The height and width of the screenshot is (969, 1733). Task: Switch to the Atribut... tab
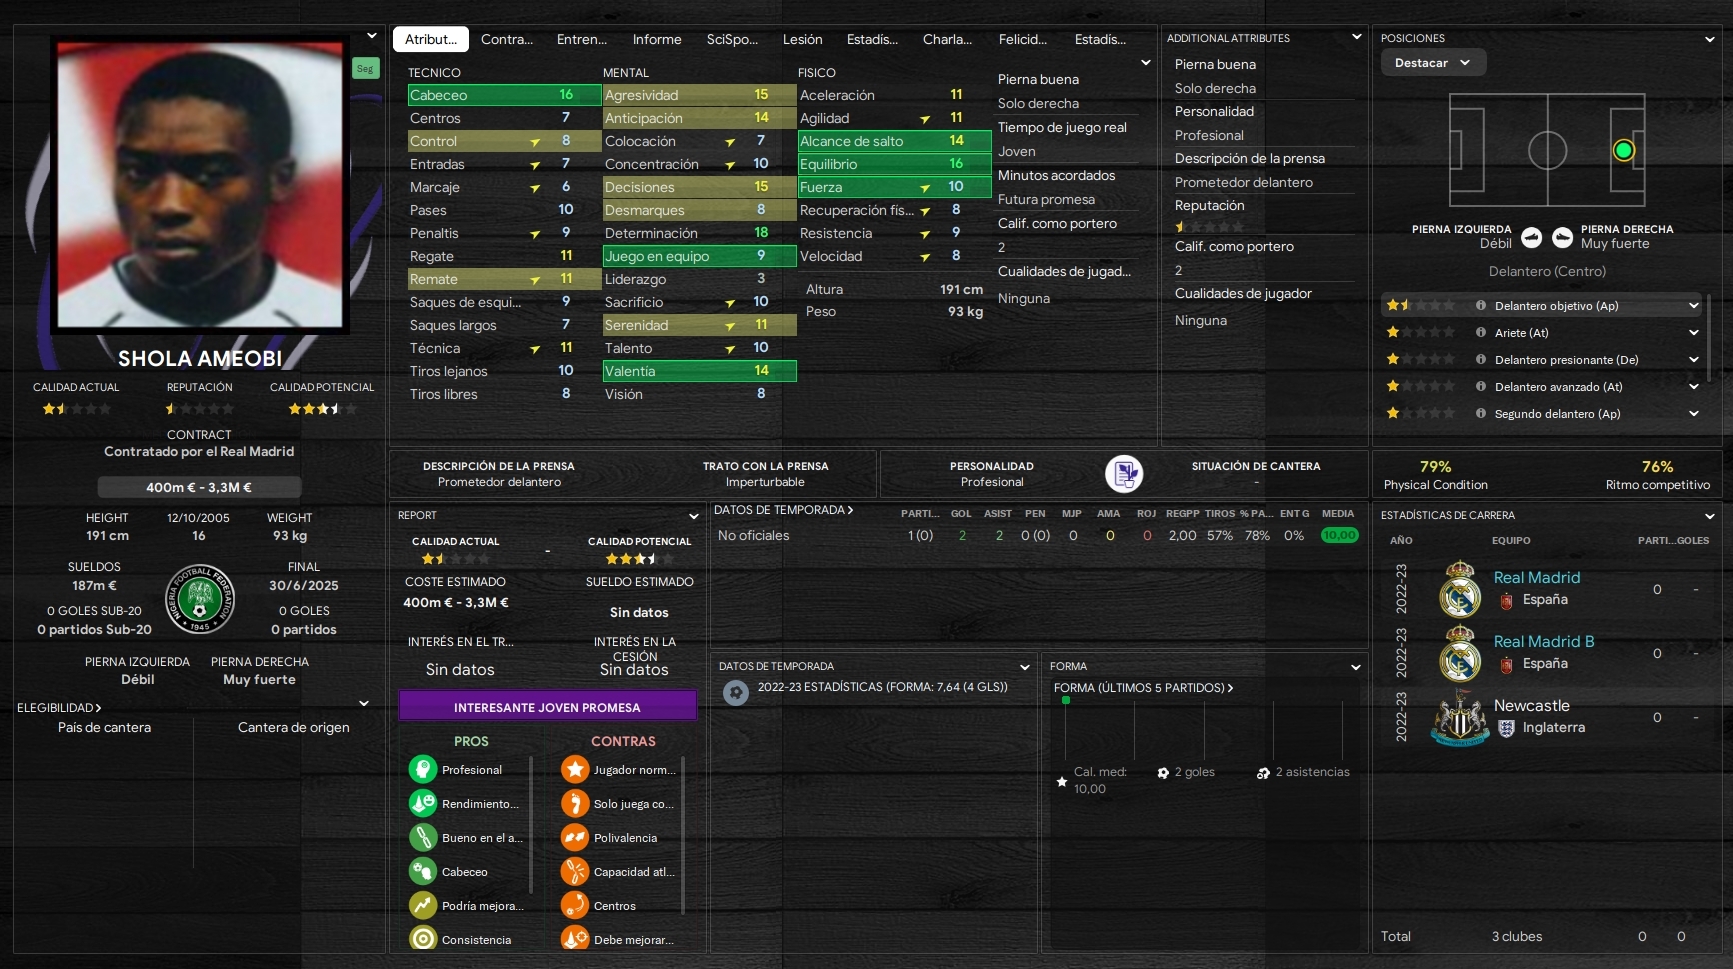pos(431,39)
